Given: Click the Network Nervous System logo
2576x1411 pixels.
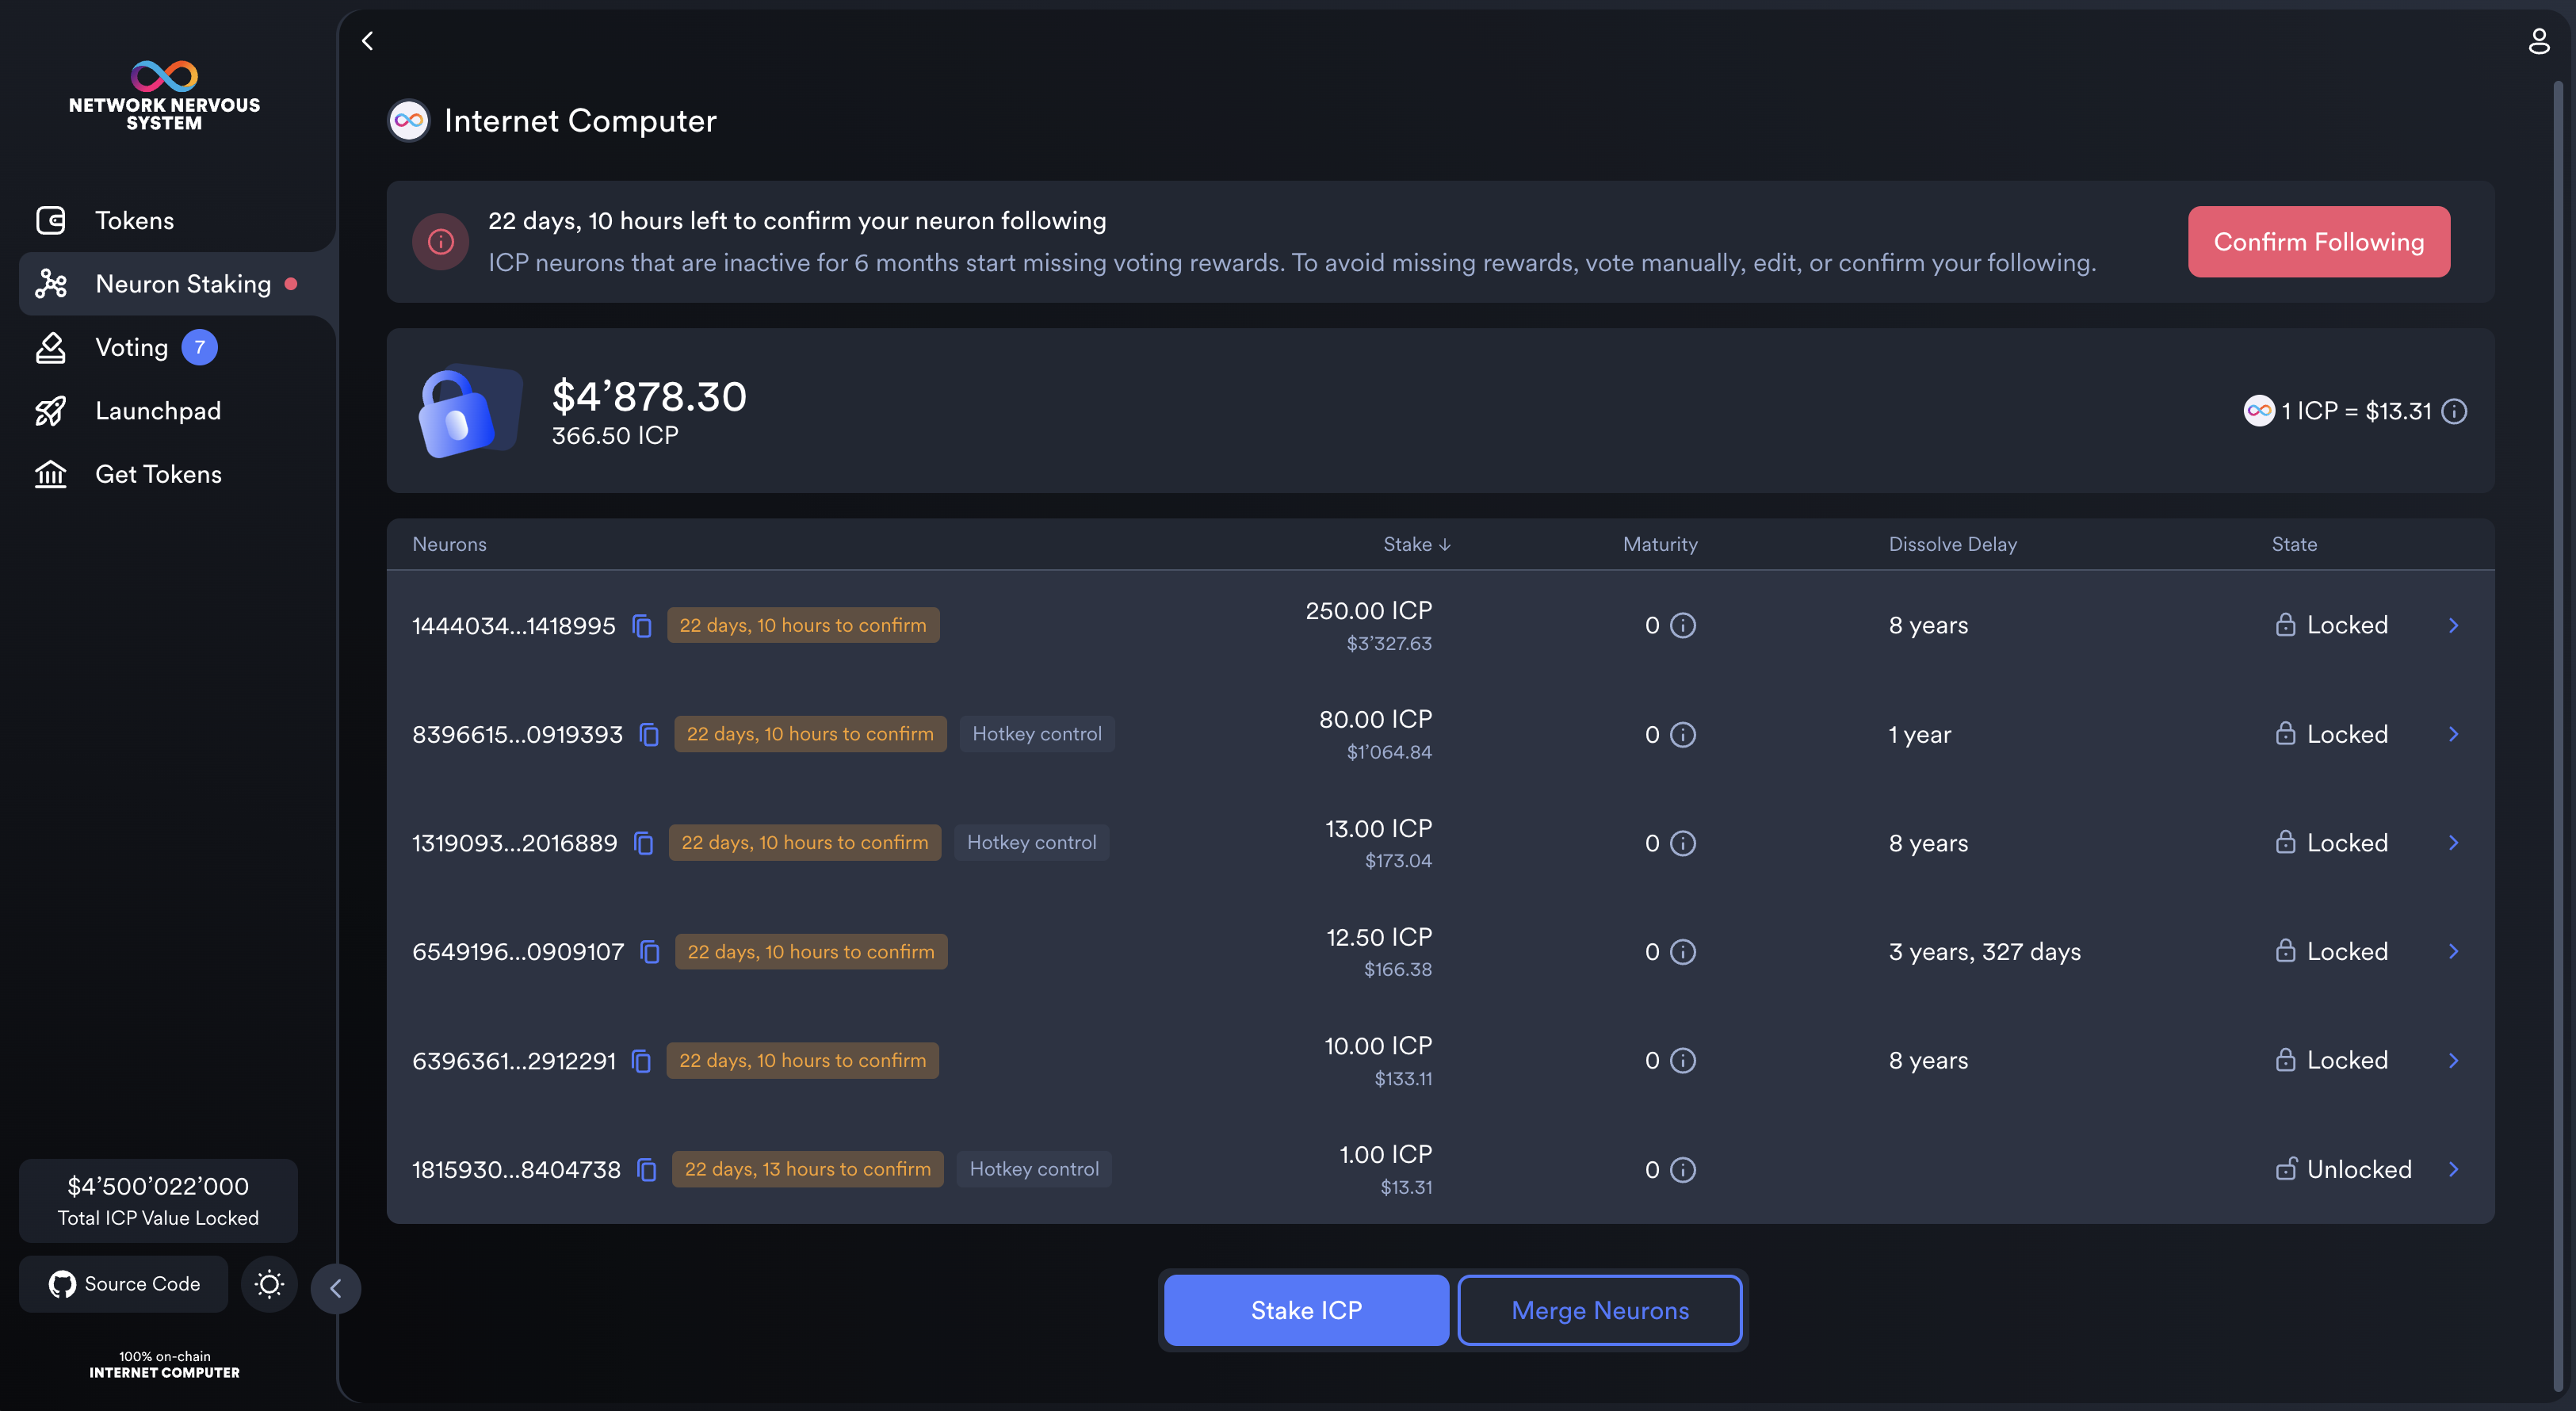Looking at the screenshot, I should point(164,96).
